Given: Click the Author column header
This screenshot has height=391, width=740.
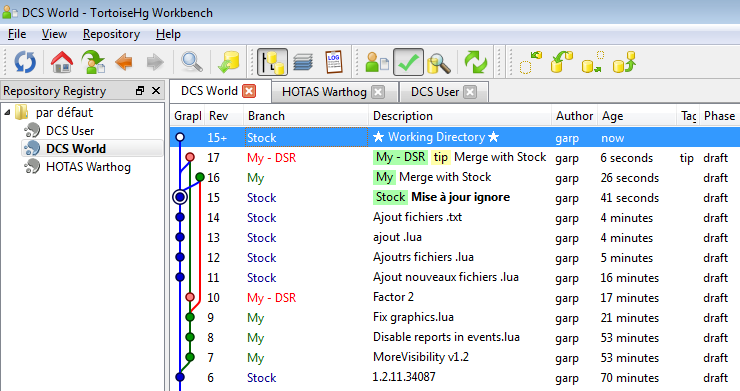Looking at the screenshot, I should pos(574,116).
